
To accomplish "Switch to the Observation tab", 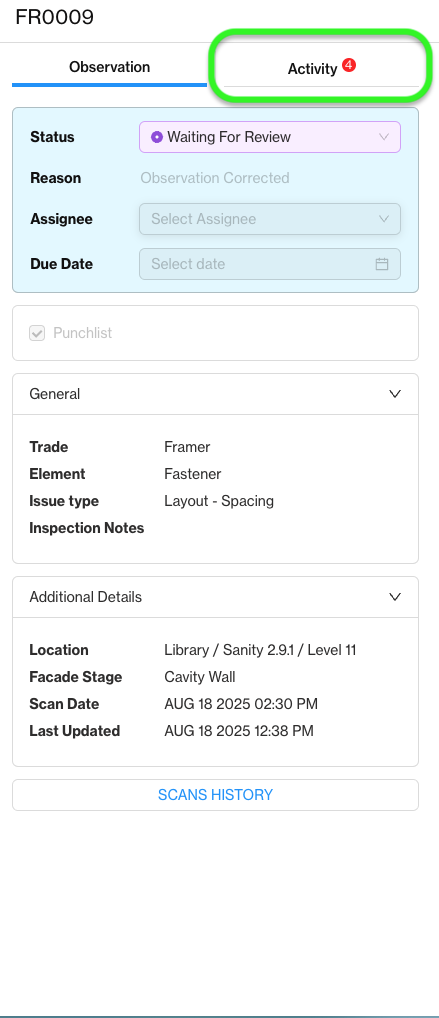I will point(109,68).
